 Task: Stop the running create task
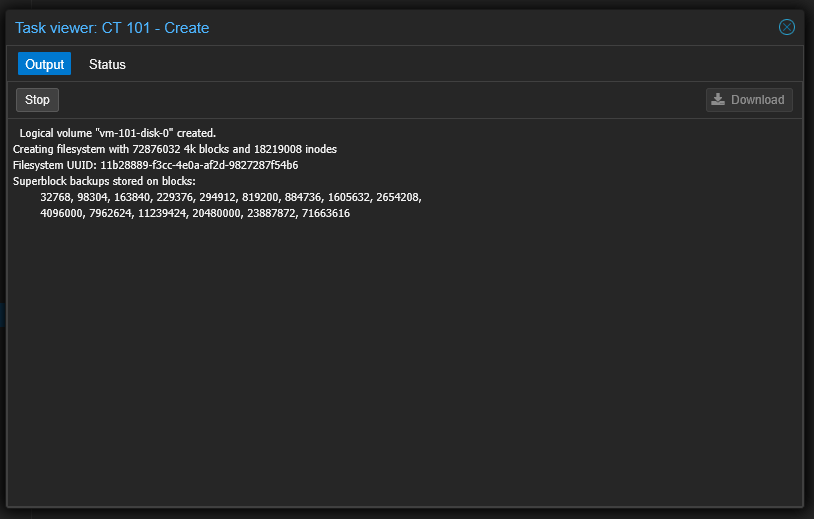tap(37, 100)
